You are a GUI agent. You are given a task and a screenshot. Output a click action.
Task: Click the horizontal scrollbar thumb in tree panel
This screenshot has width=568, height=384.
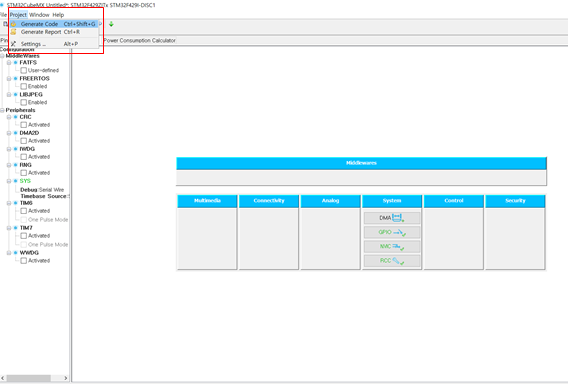29,378
